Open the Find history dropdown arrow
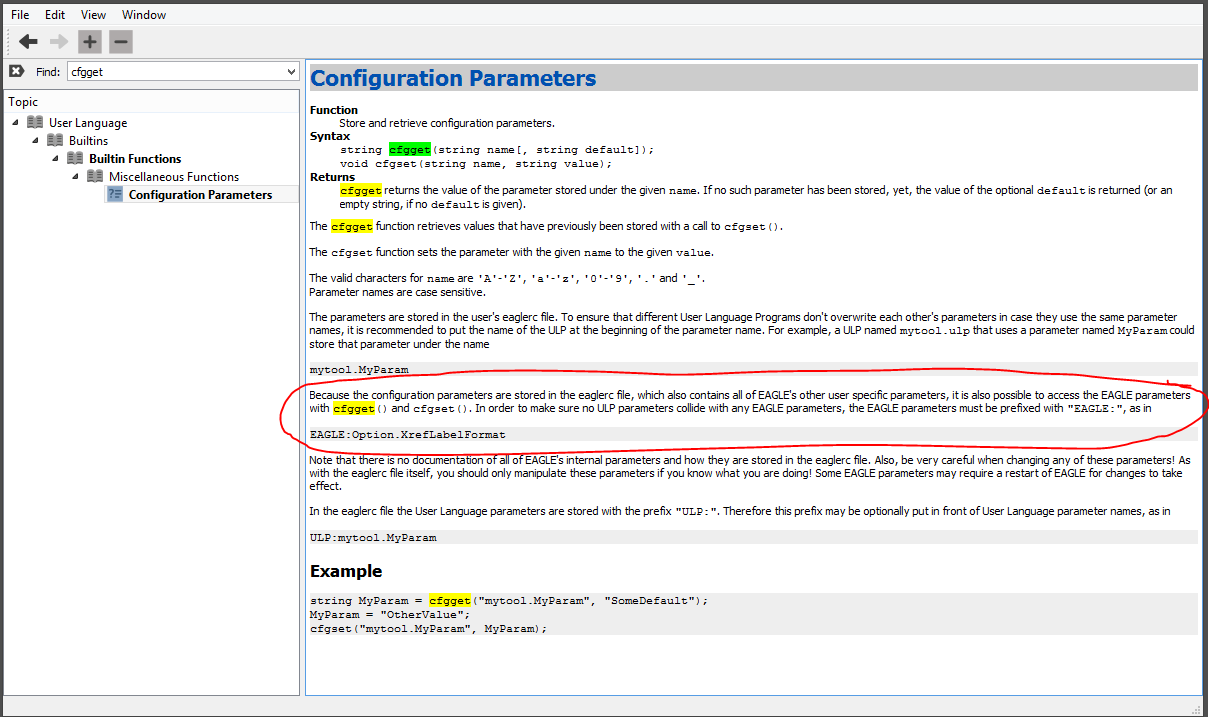1209x717 pixels. tap(291, 72)
